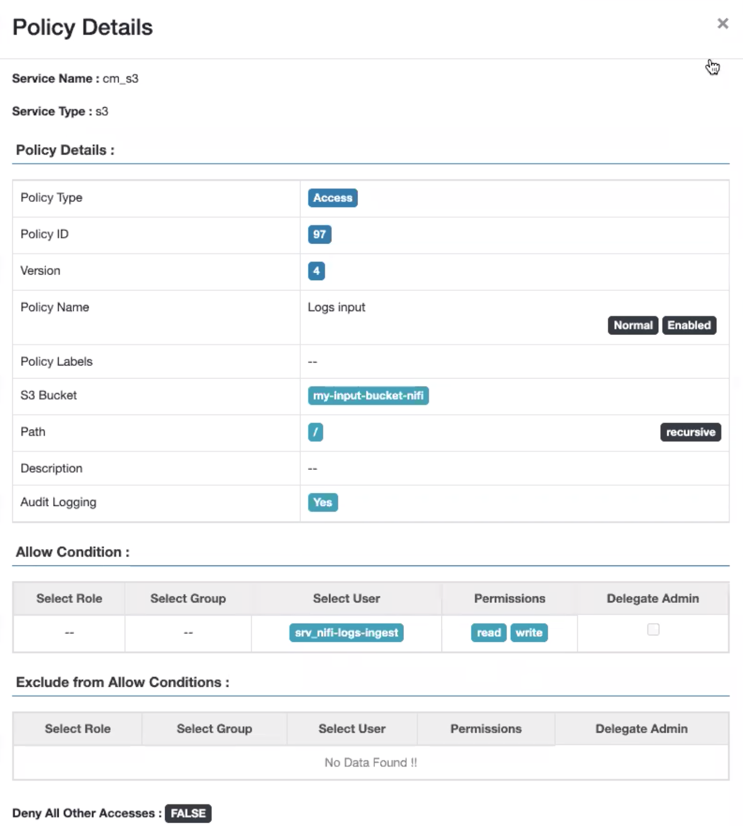The image size is (743, 826).
Task: Click the No Data Found message row
Action: 370,762
